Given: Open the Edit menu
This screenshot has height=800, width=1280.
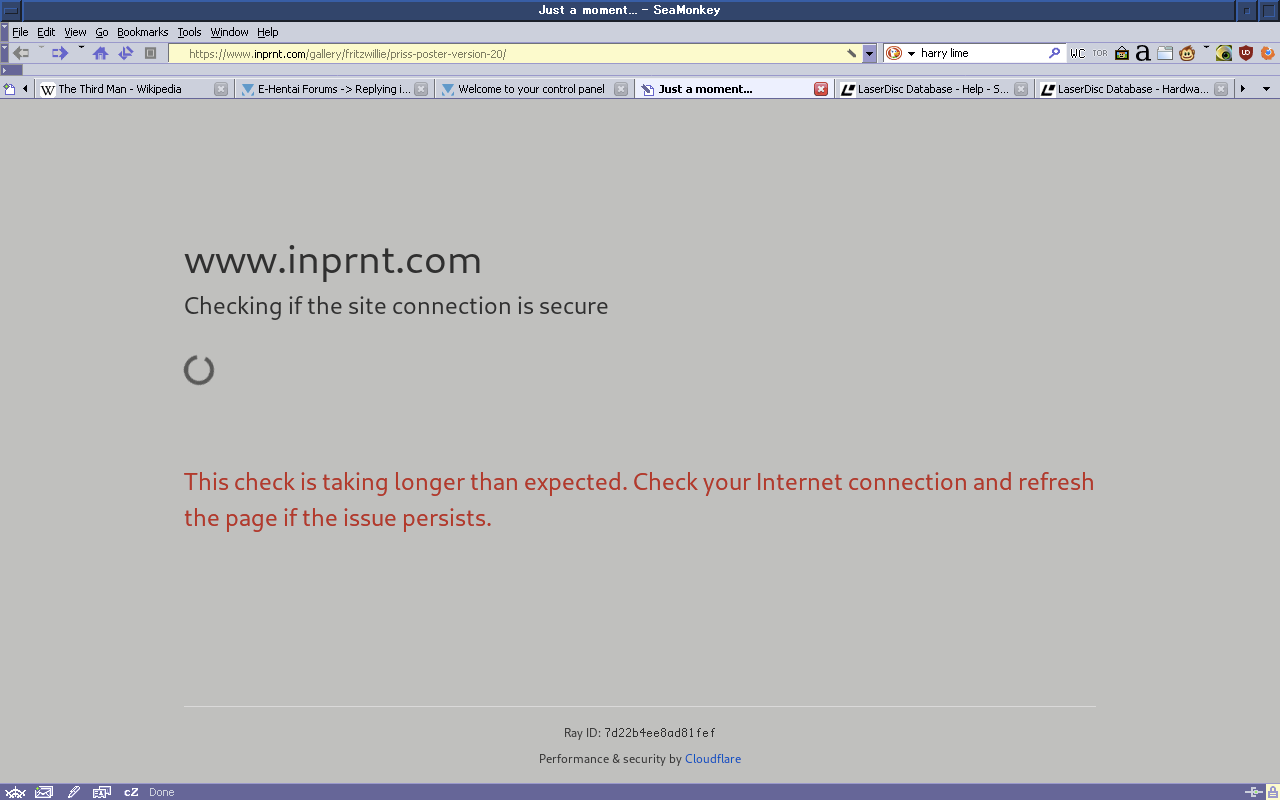Looking at the screenshot, I should [46, 32].
